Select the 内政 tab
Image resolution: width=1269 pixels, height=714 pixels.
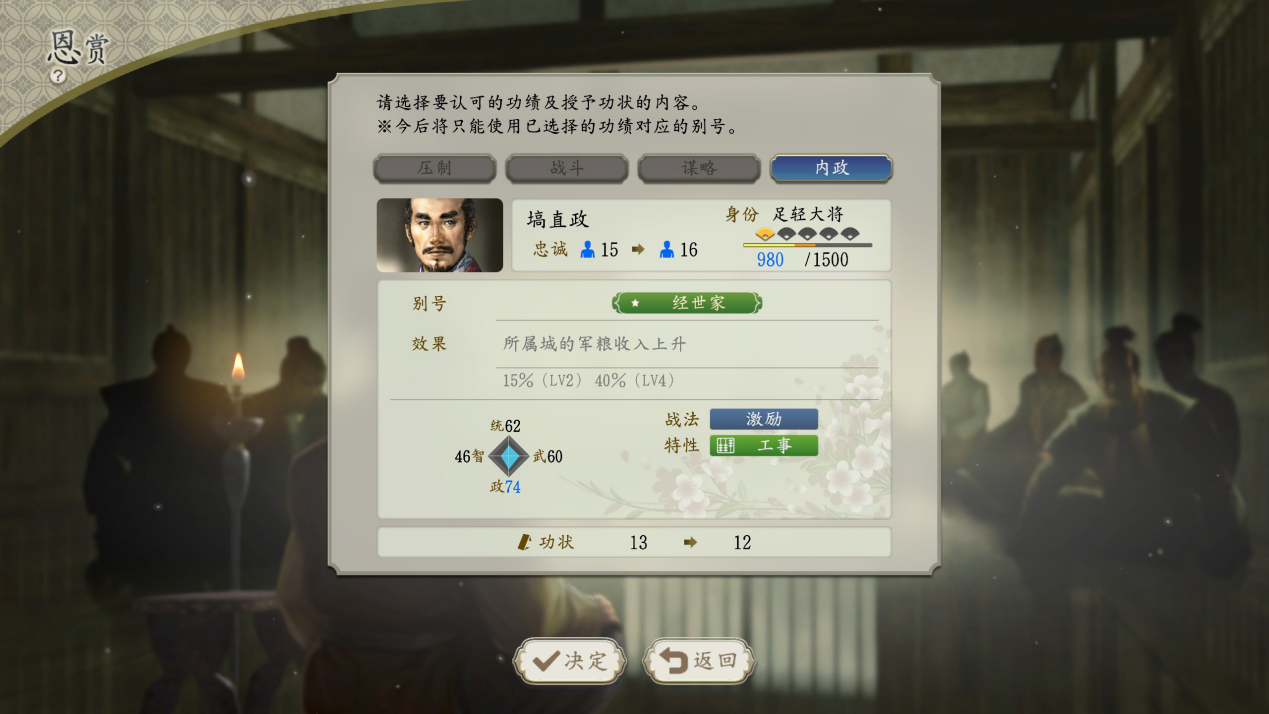coord(831,168)
